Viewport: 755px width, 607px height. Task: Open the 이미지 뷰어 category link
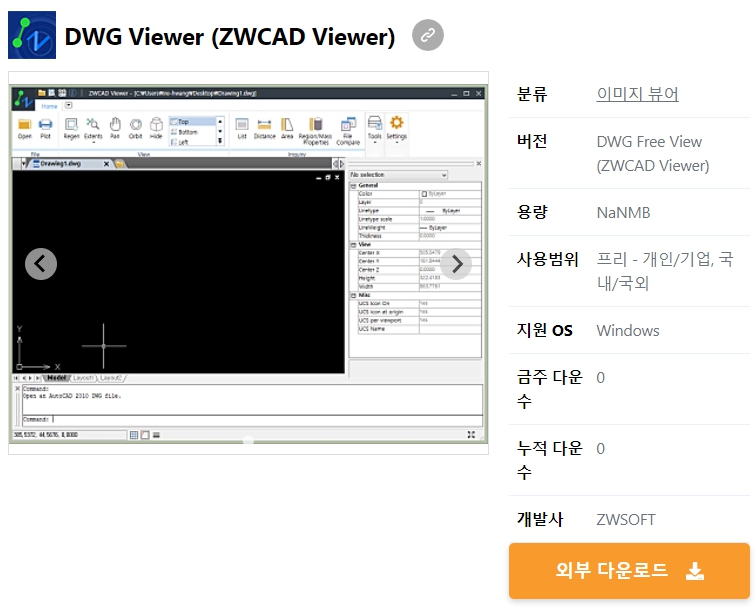click(x=638, y=94)
